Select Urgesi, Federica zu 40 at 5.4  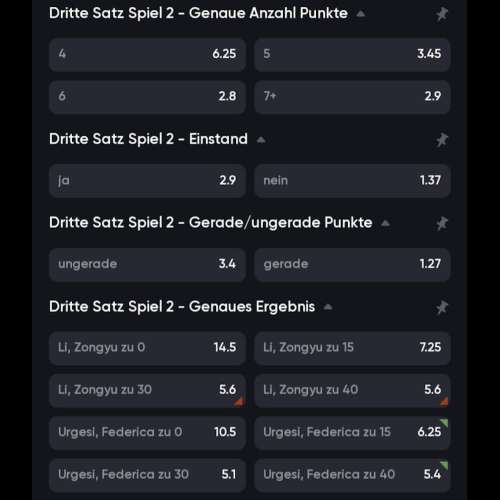[353, 475]
